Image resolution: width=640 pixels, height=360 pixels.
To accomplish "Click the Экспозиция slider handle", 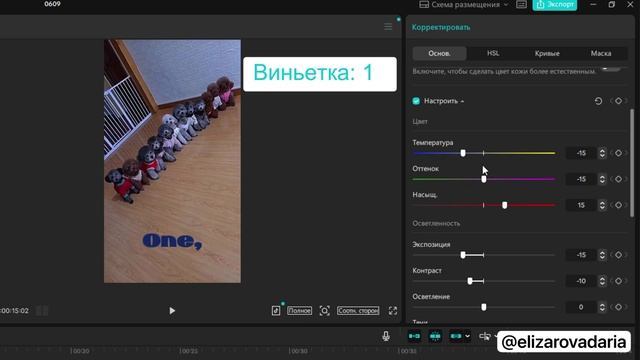I will tap(463, 255).
